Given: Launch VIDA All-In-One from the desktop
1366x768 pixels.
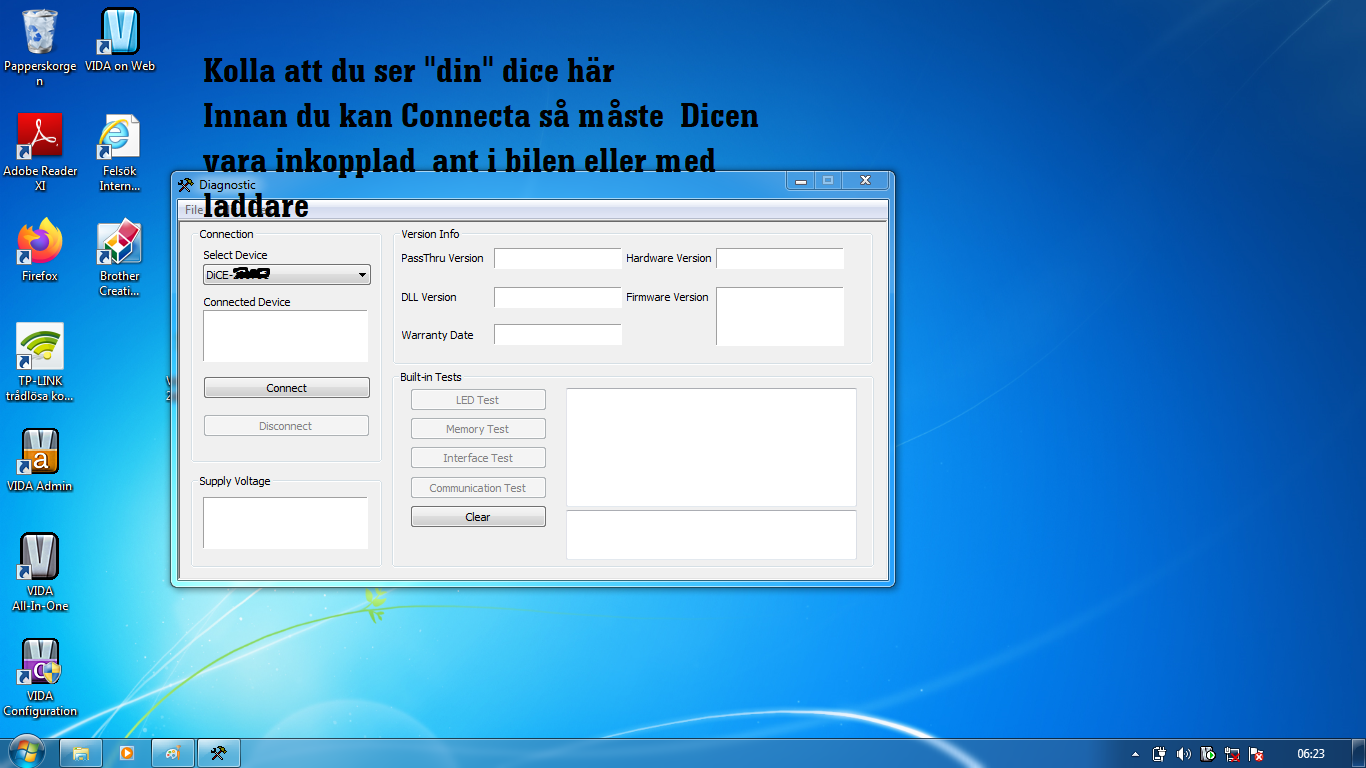Looking at the screenshot, I should click(40, 572).
